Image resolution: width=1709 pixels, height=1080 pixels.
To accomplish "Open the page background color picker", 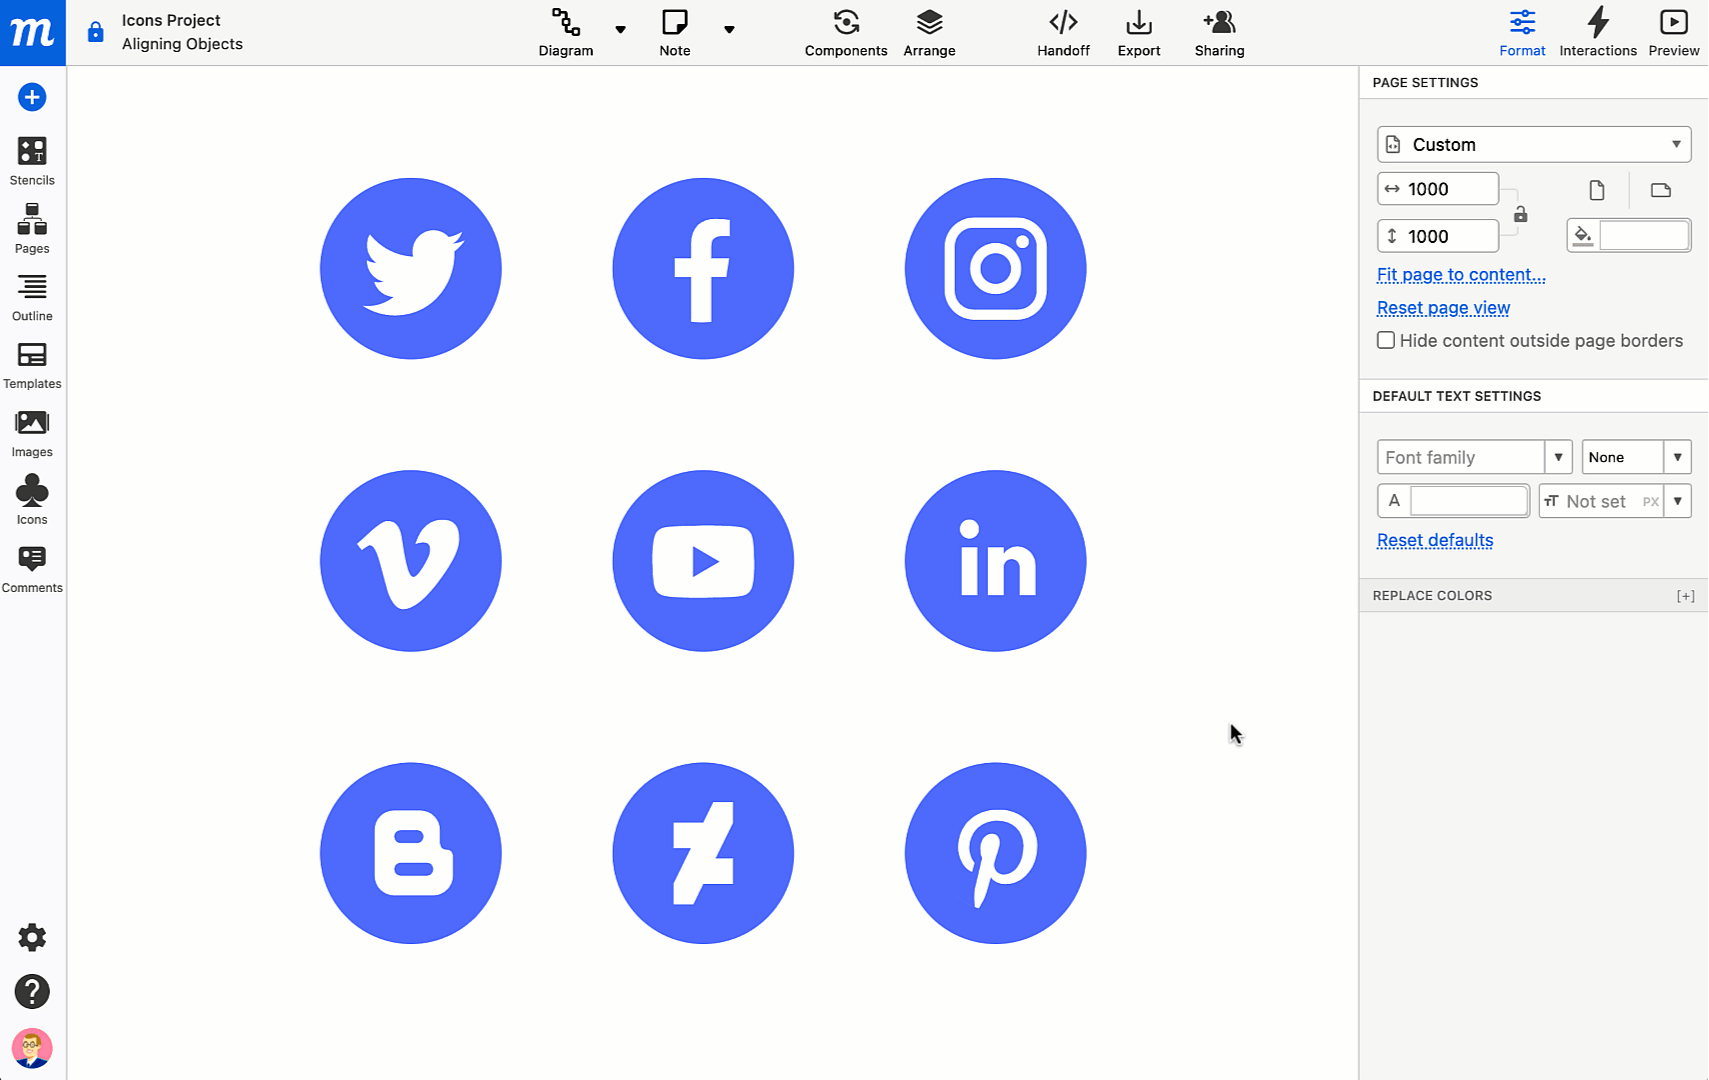I will pyautogui.click(x=1583, y=235).
